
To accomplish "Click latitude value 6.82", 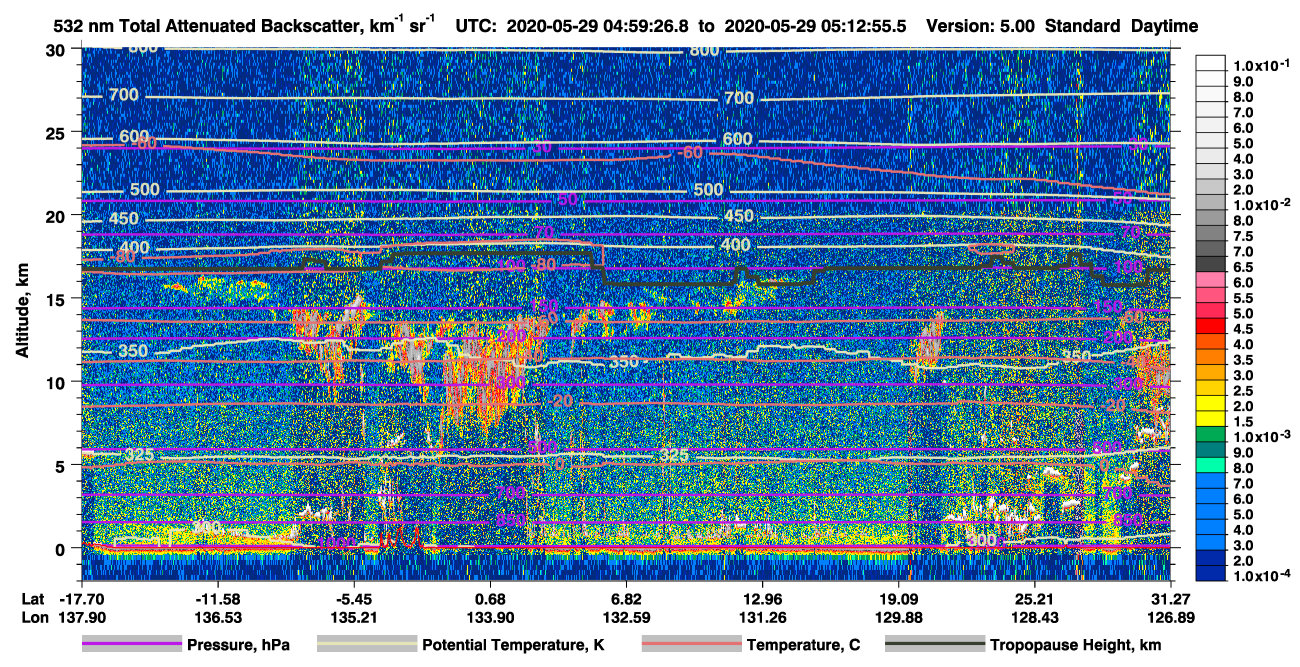I will tap(626, 600).
